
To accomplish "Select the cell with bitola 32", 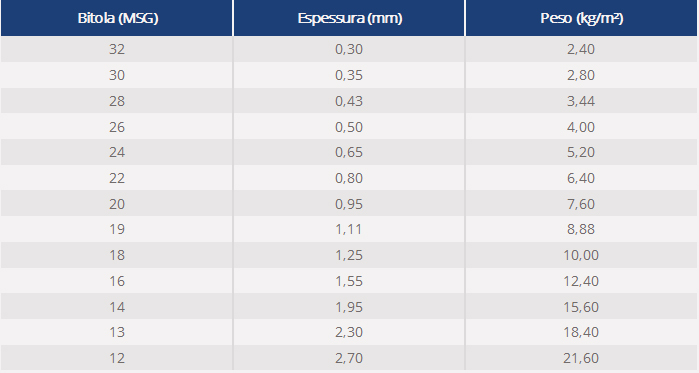I will tap(117, 49).
